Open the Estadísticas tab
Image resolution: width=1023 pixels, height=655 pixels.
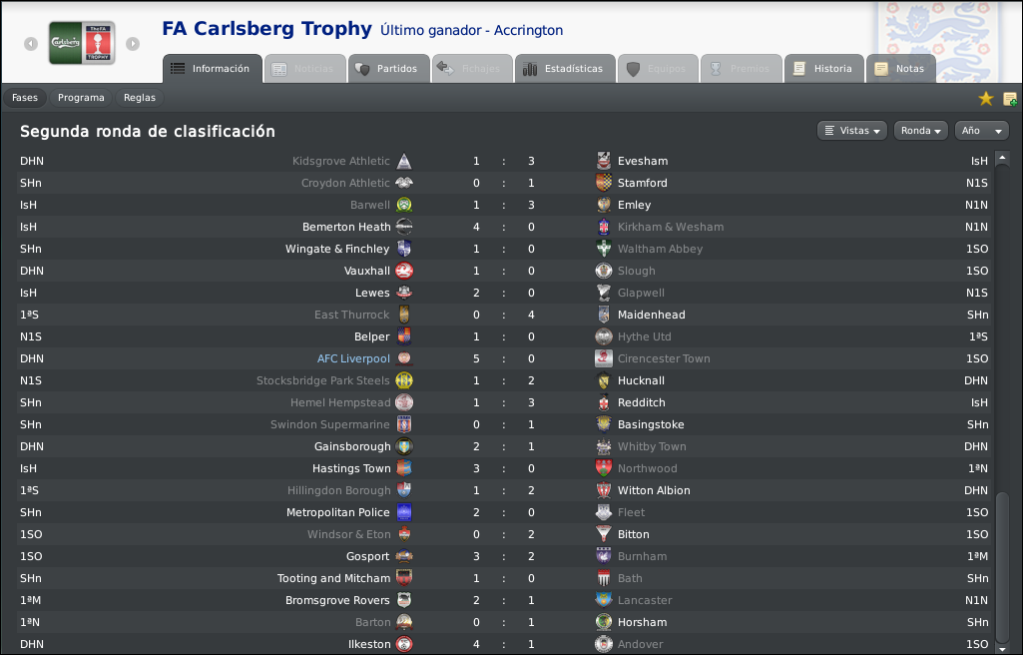pyautogui.click(x=565, y=69)
